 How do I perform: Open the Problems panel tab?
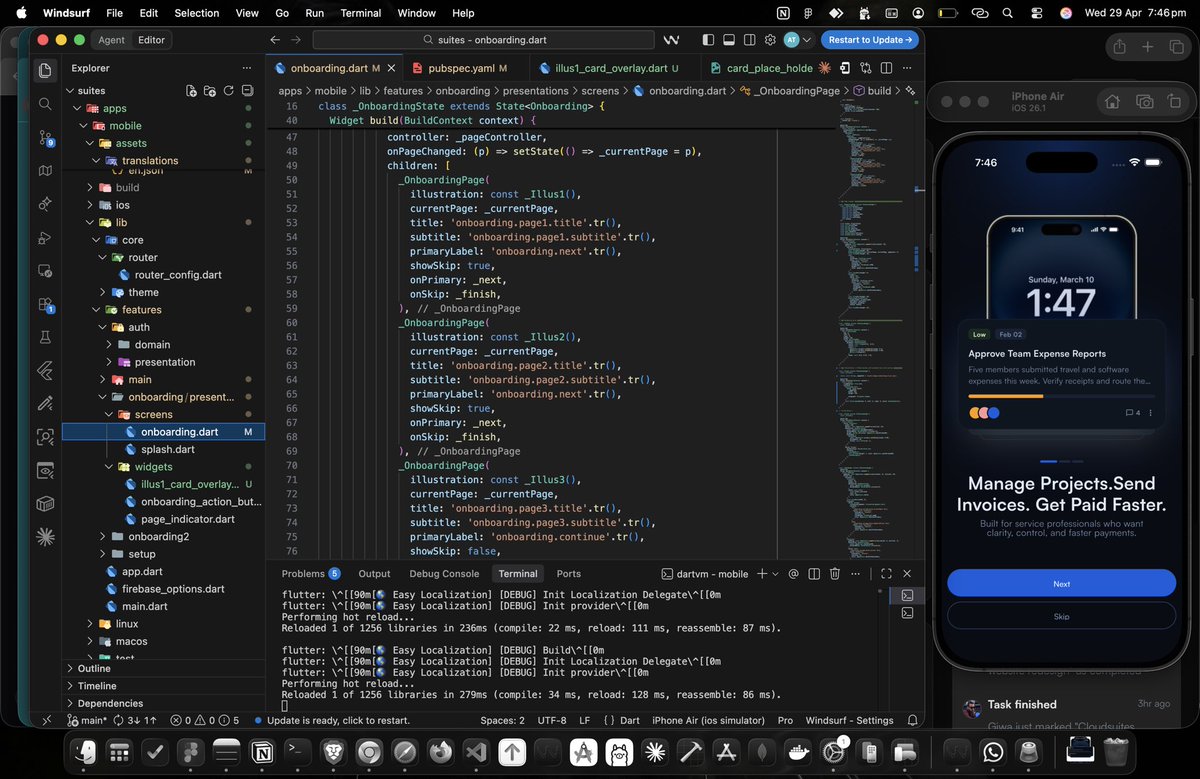tap(310, 574)
